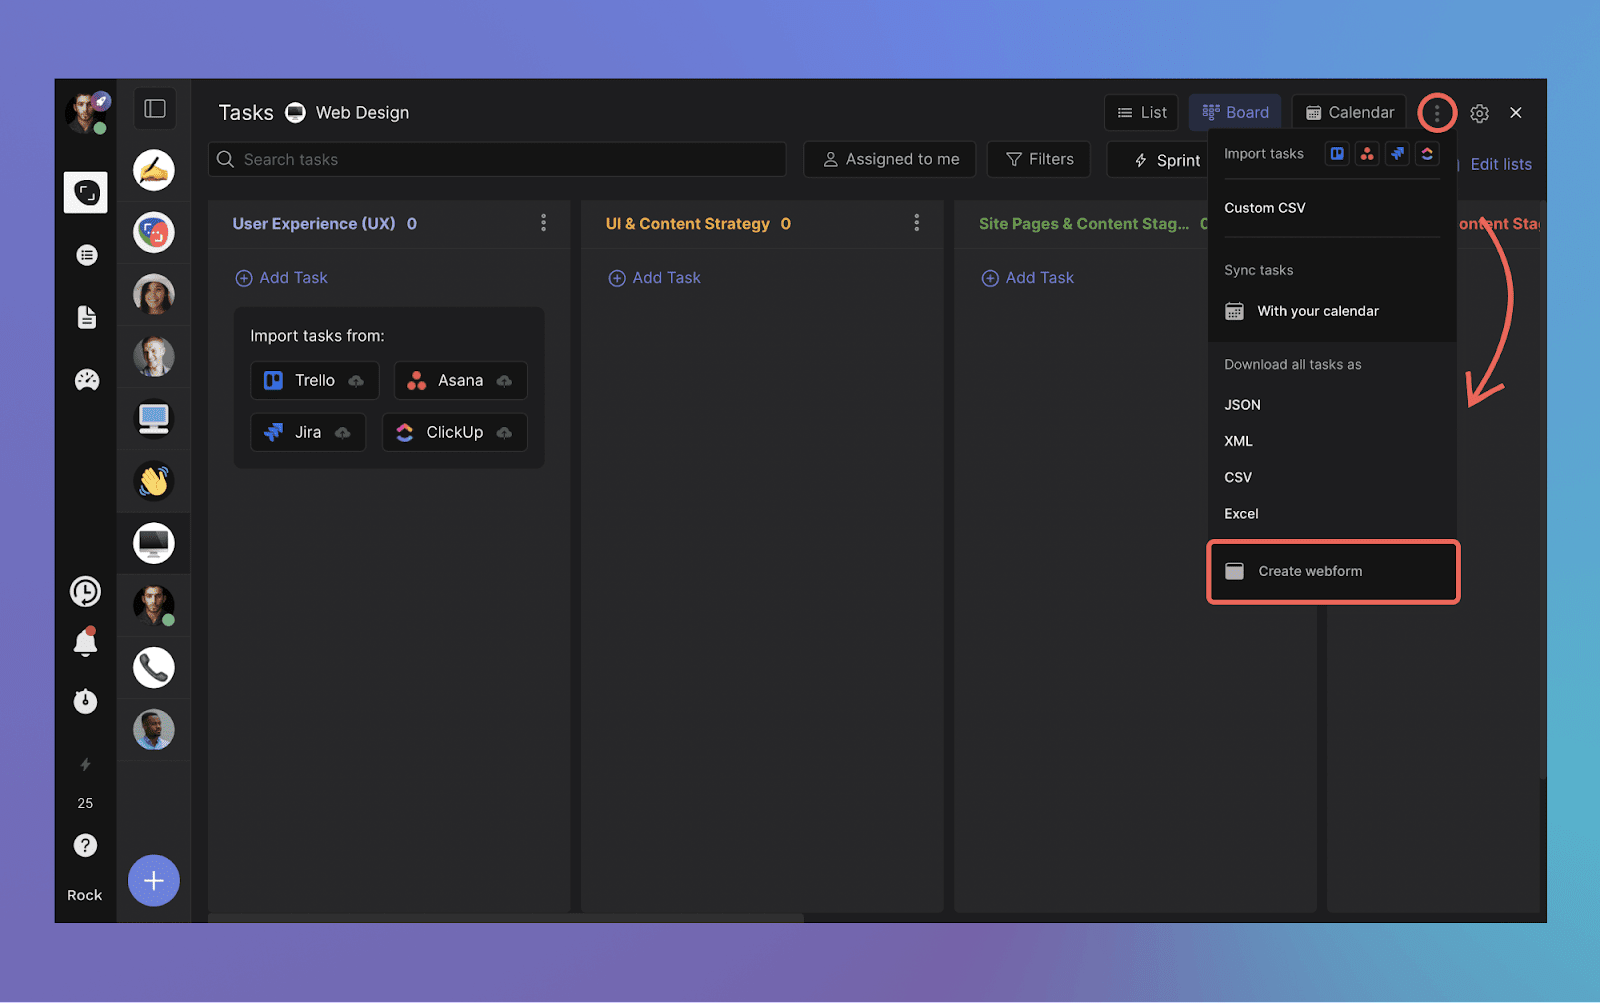Viewport: 1600px width, 1003px height.
Task: Open the help question mark icon
Action: (x=85, y=846)
